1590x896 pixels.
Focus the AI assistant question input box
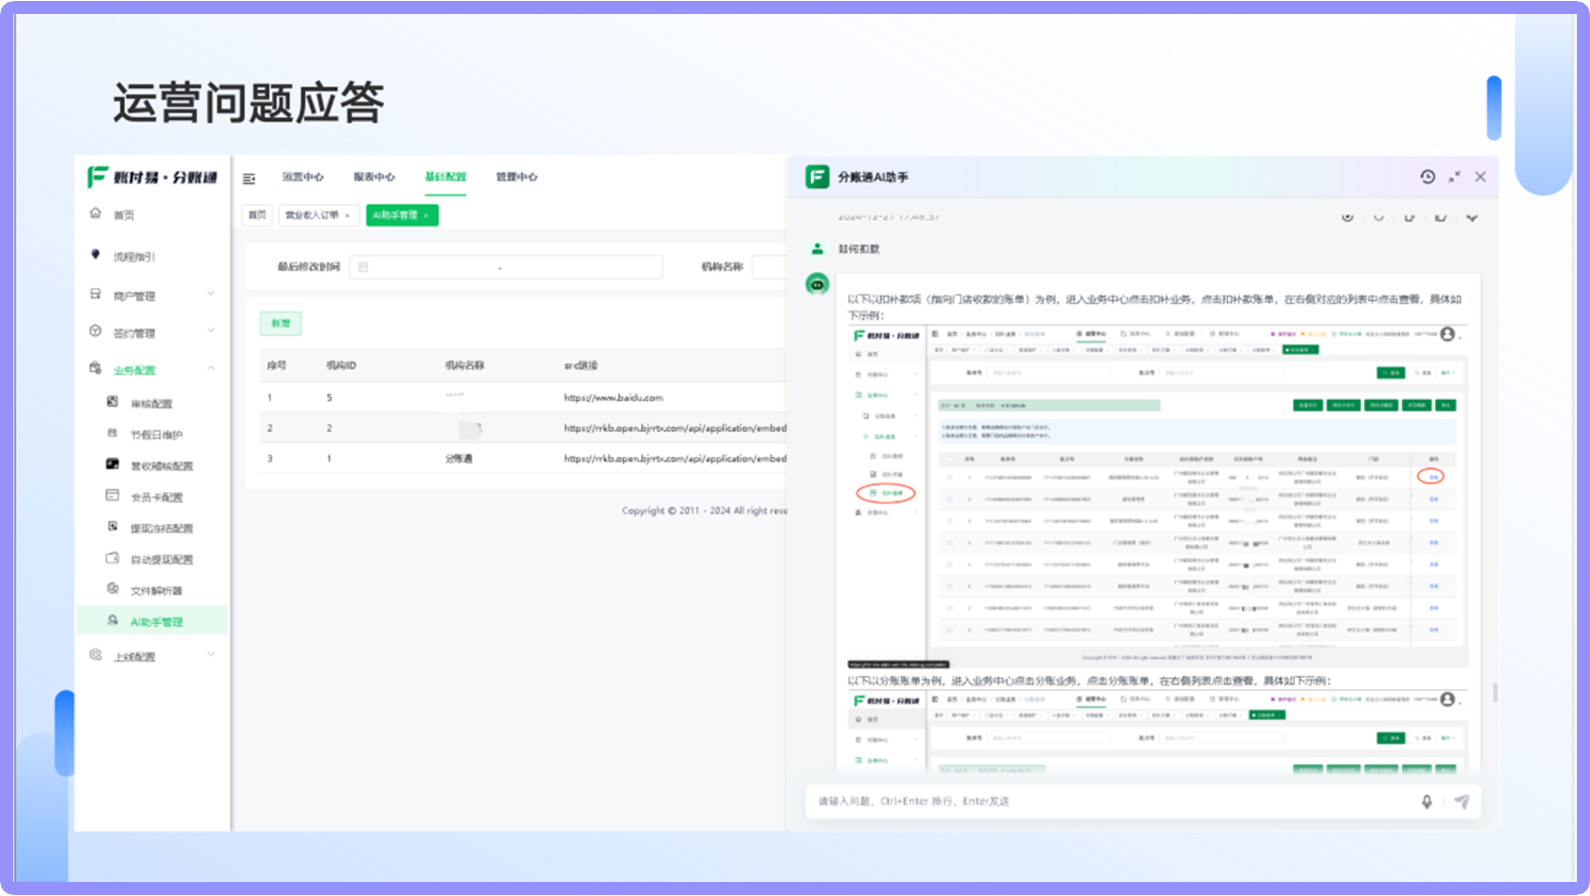coord(1110,801)
